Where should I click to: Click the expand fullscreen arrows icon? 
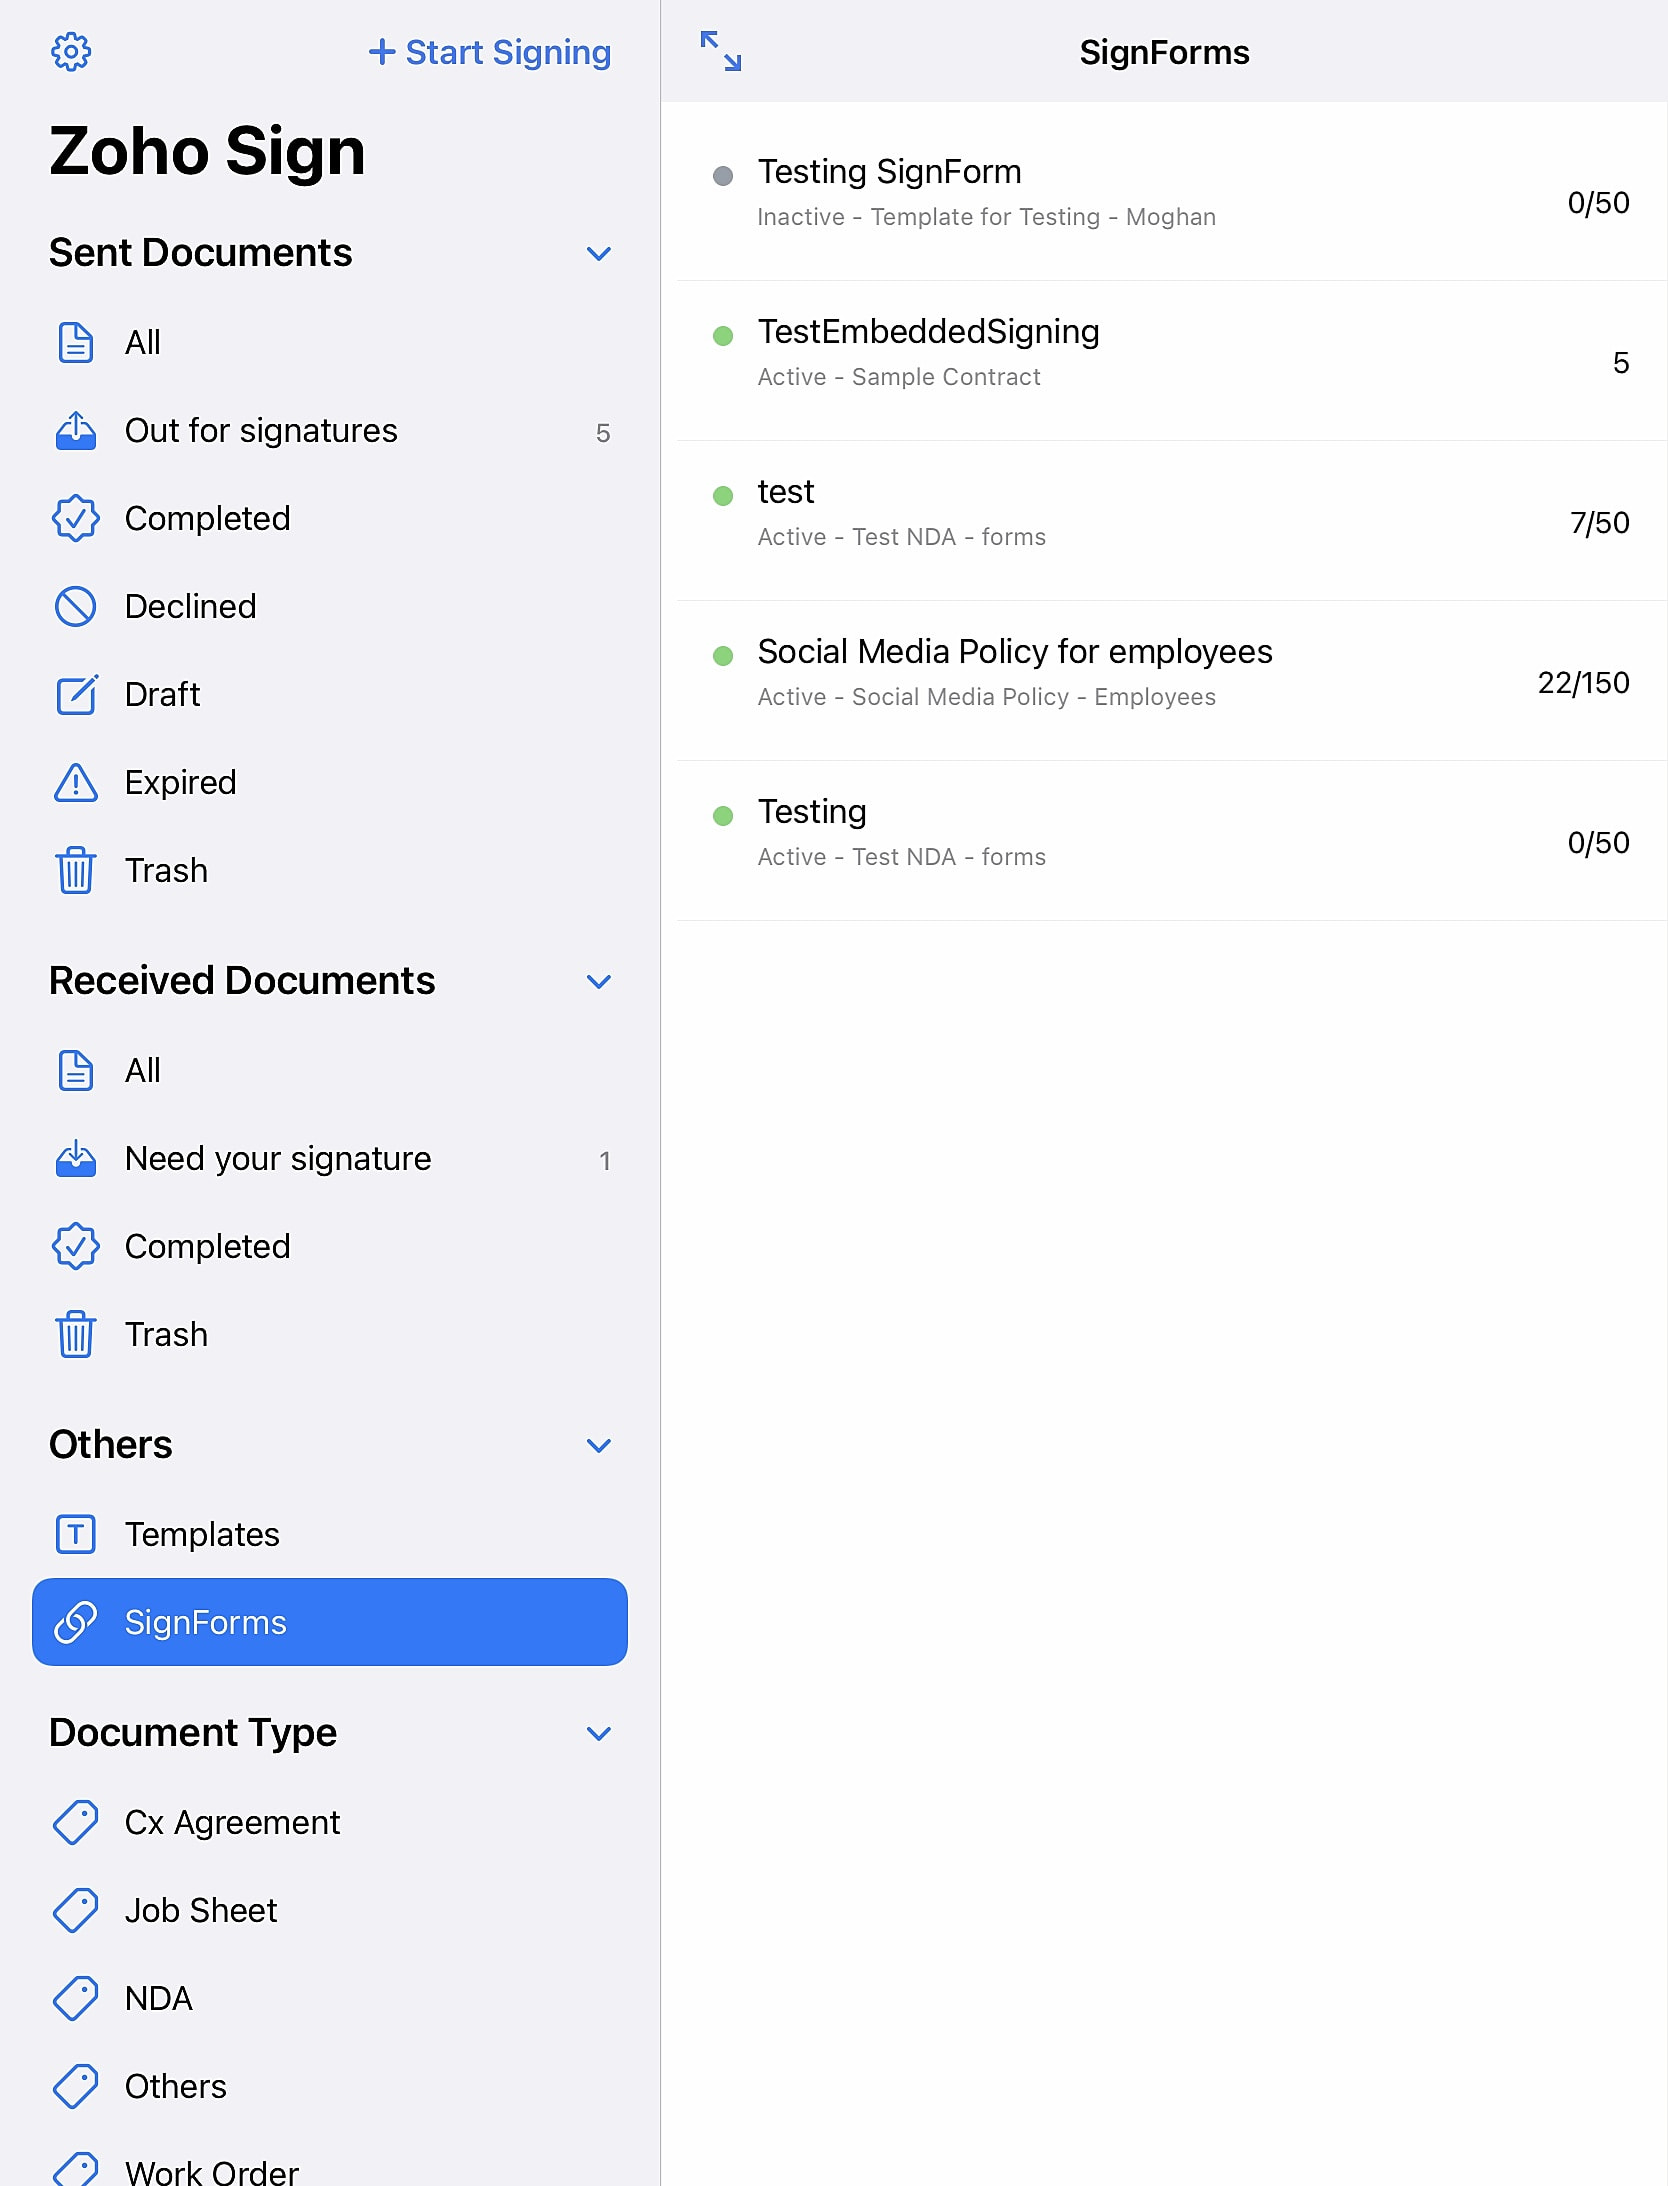click(x=720, y=51)
